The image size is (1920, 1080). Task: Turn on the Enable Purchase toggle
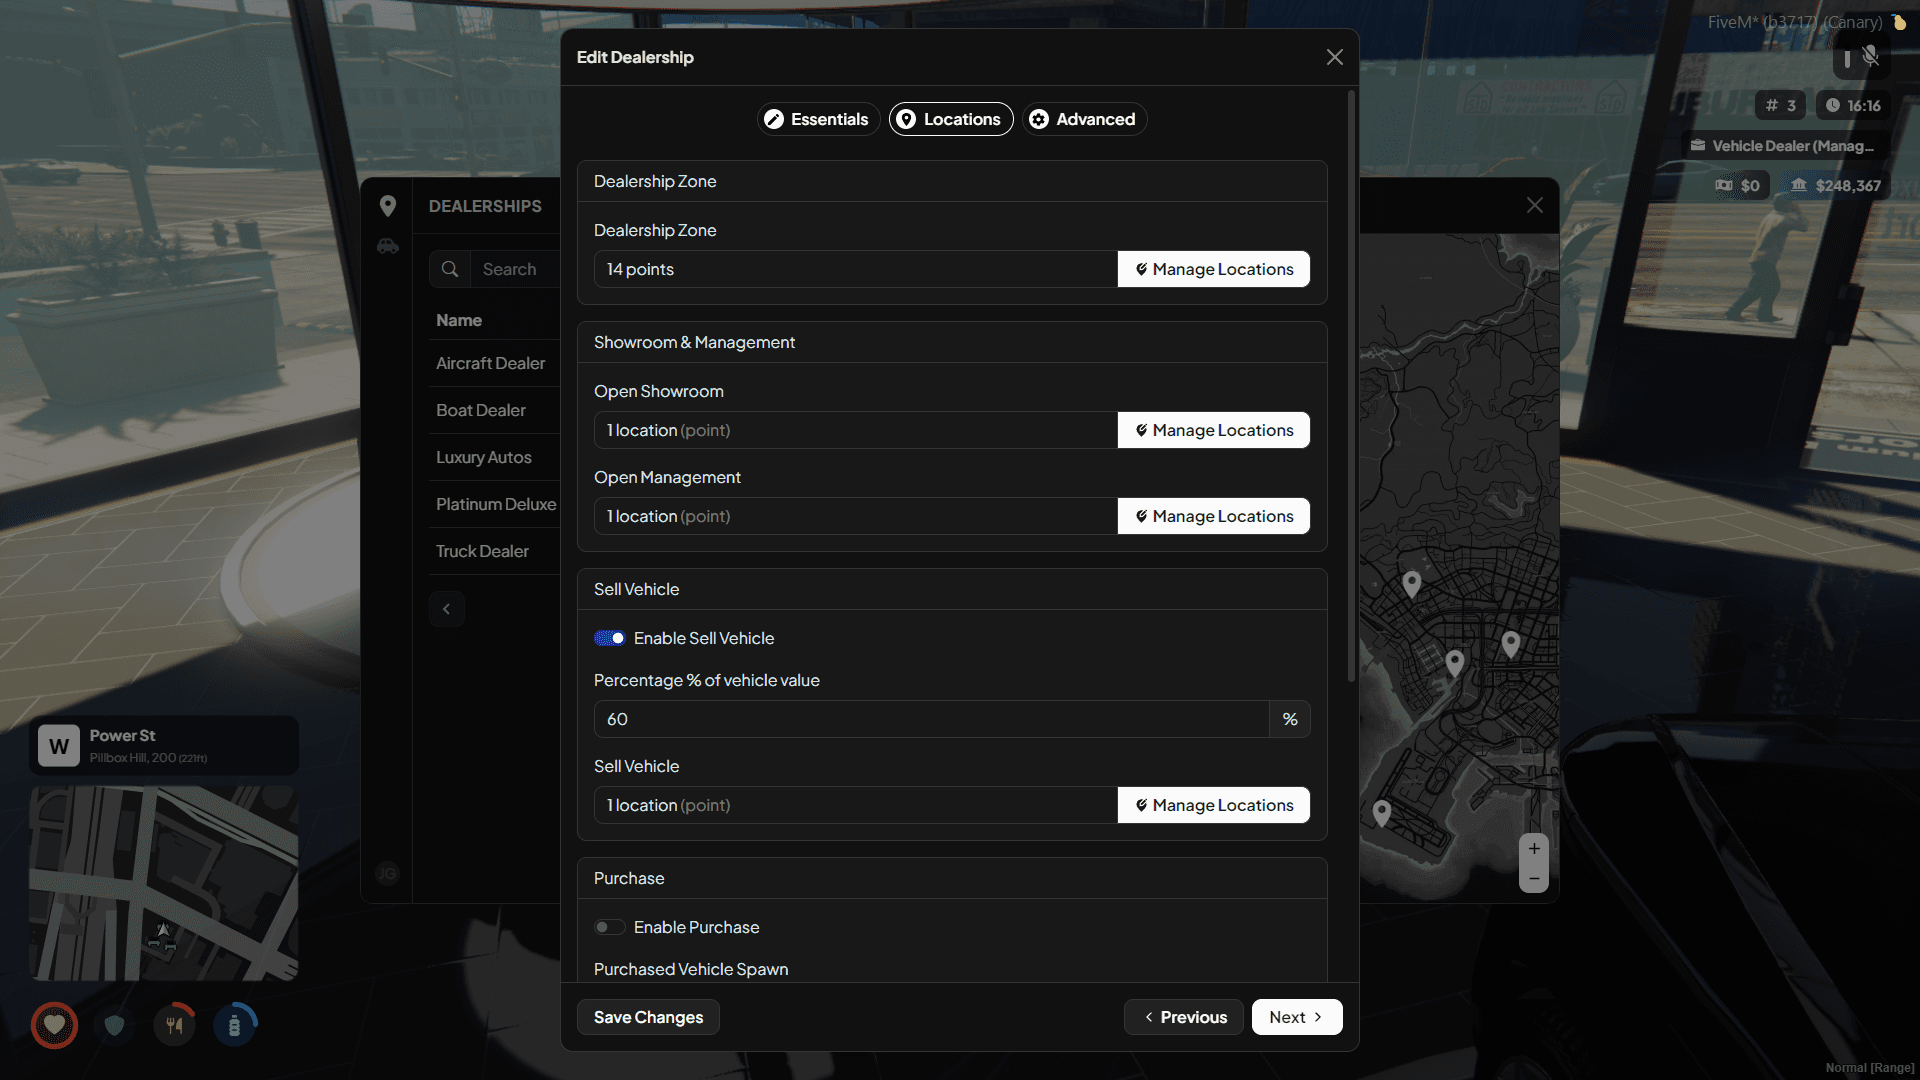tap(610, 927)
